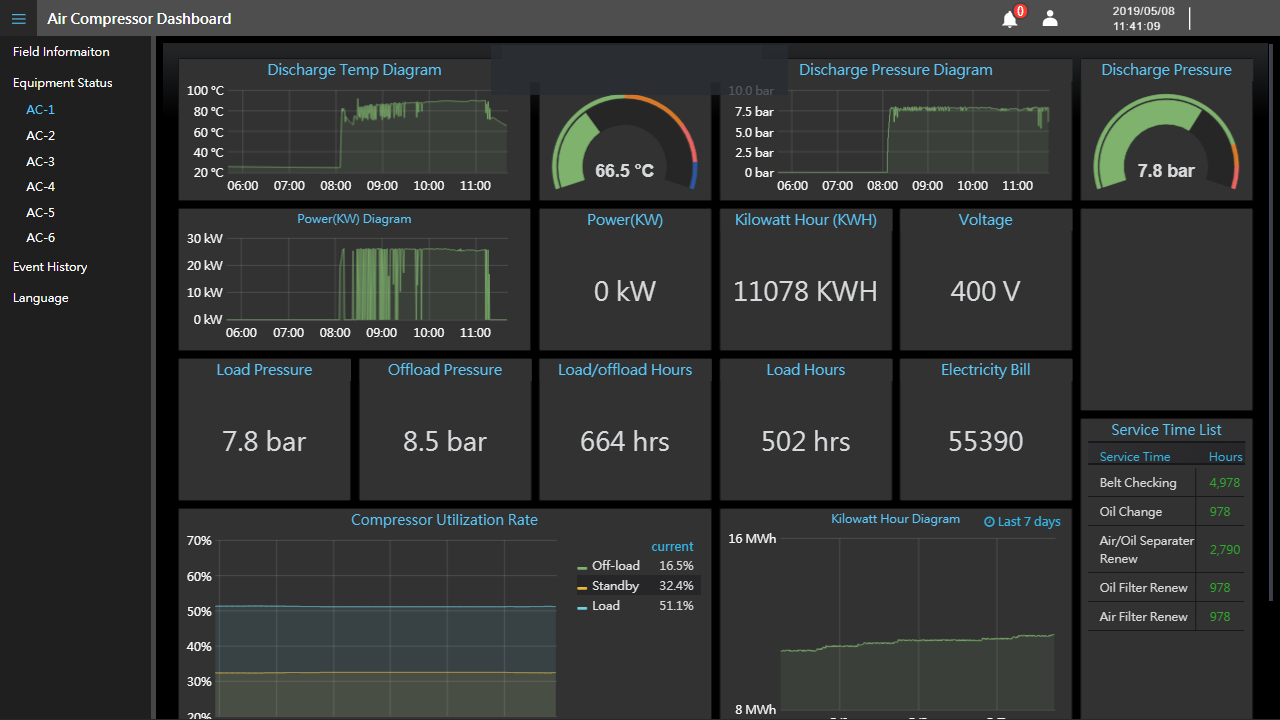1280x720 pixels.
Task: Click the Air Compressor Dashboard title
Action: tap(139, 18)
